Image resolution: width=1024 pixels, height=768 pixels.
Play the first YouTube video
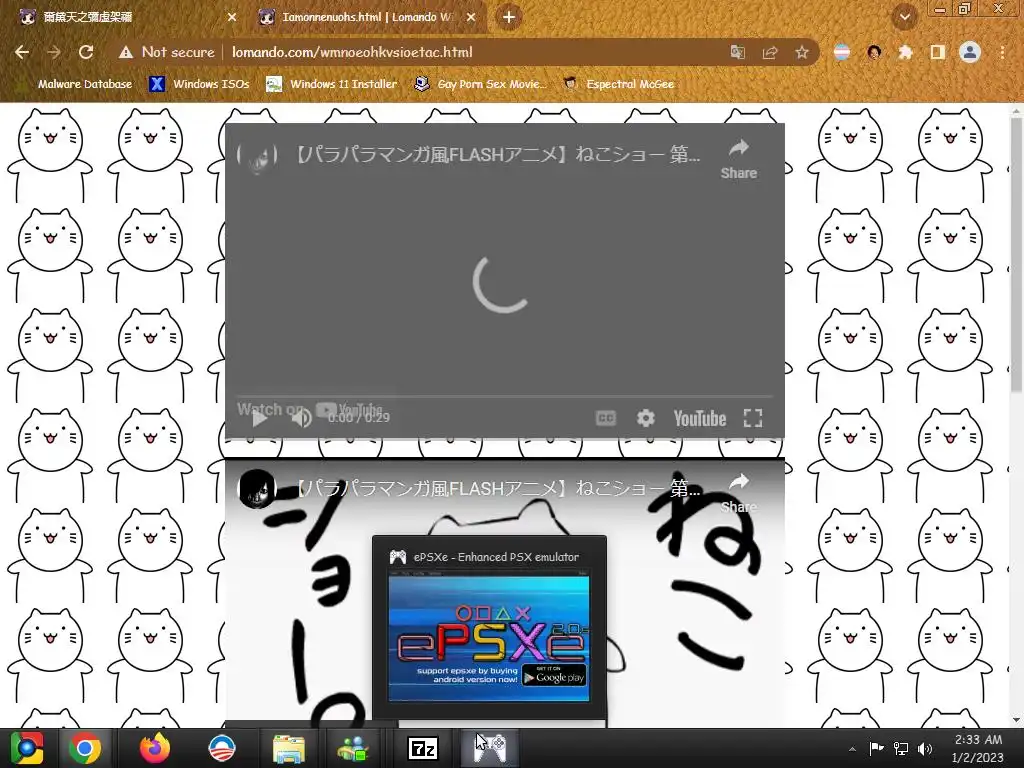tap(259, 418)
